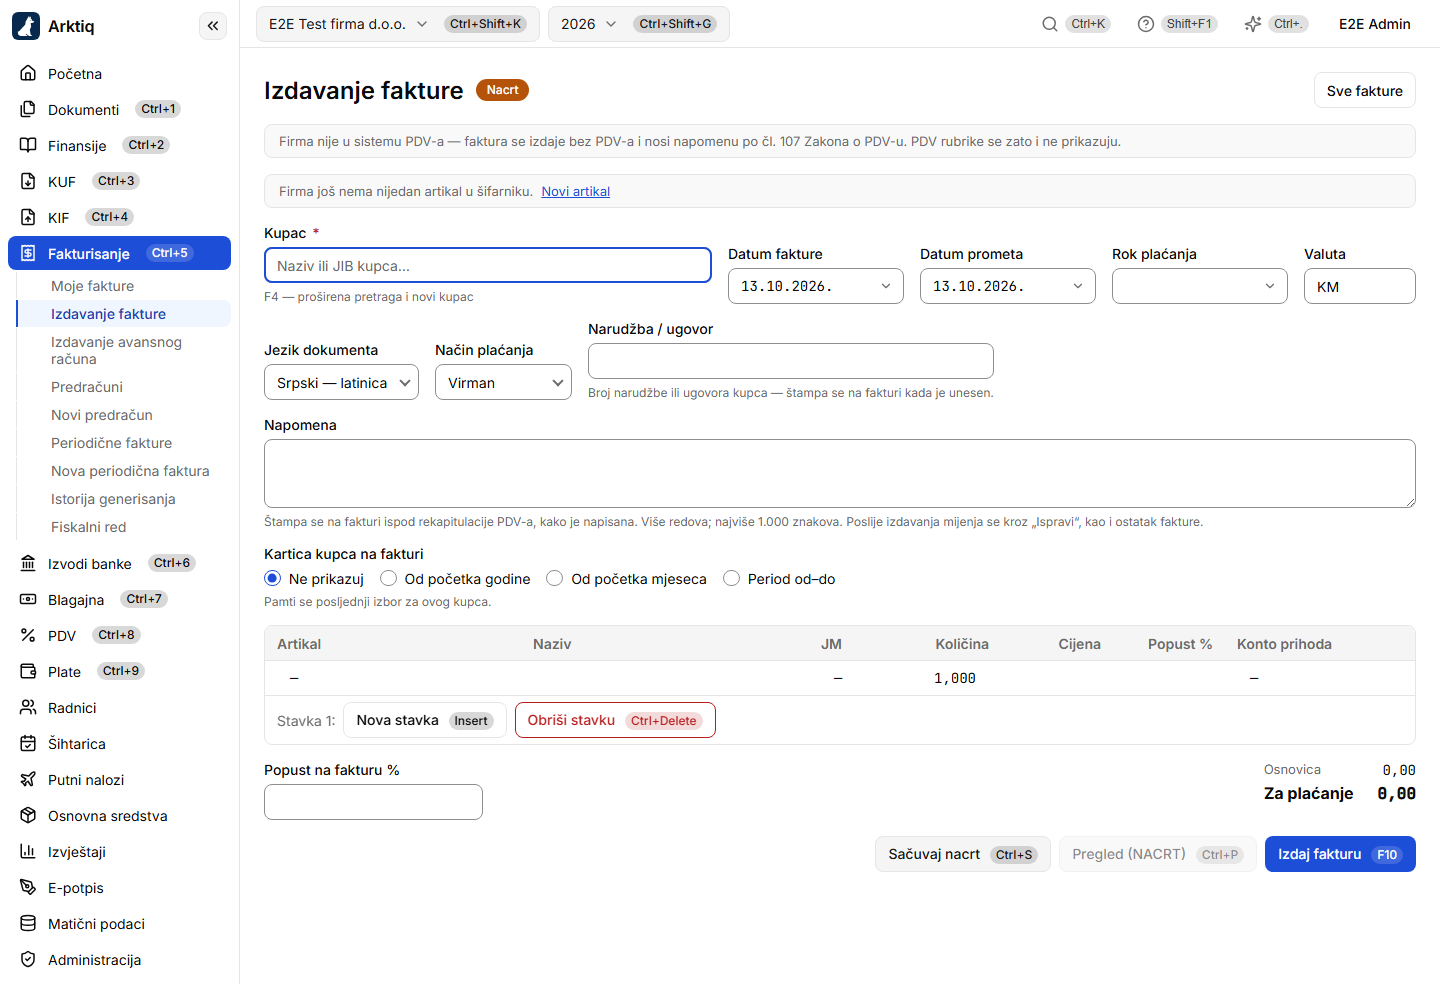This screenshot has height=984, width=1440.
Task: Open the company selector E2E Test firma
Action: pyautogui.click(x=398, y=24)
